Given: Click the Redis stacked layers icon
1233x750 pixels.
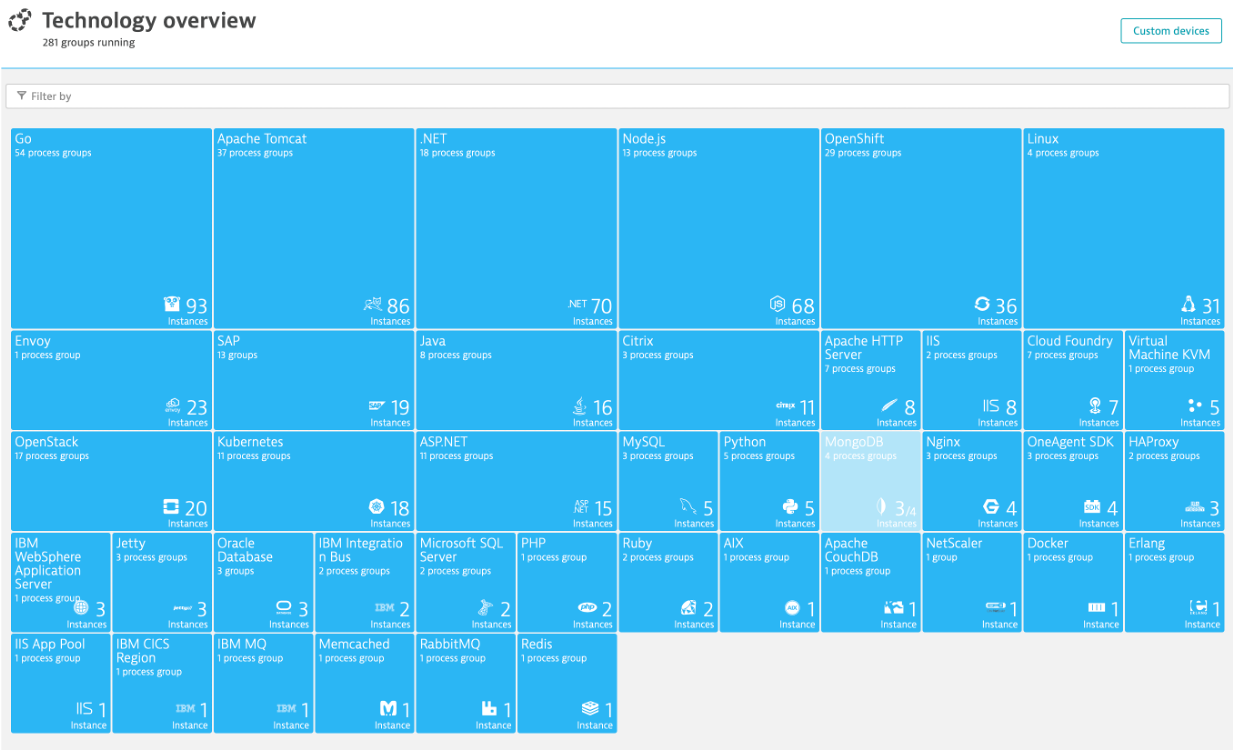Looking at the screenshot, I should point(590,709).
